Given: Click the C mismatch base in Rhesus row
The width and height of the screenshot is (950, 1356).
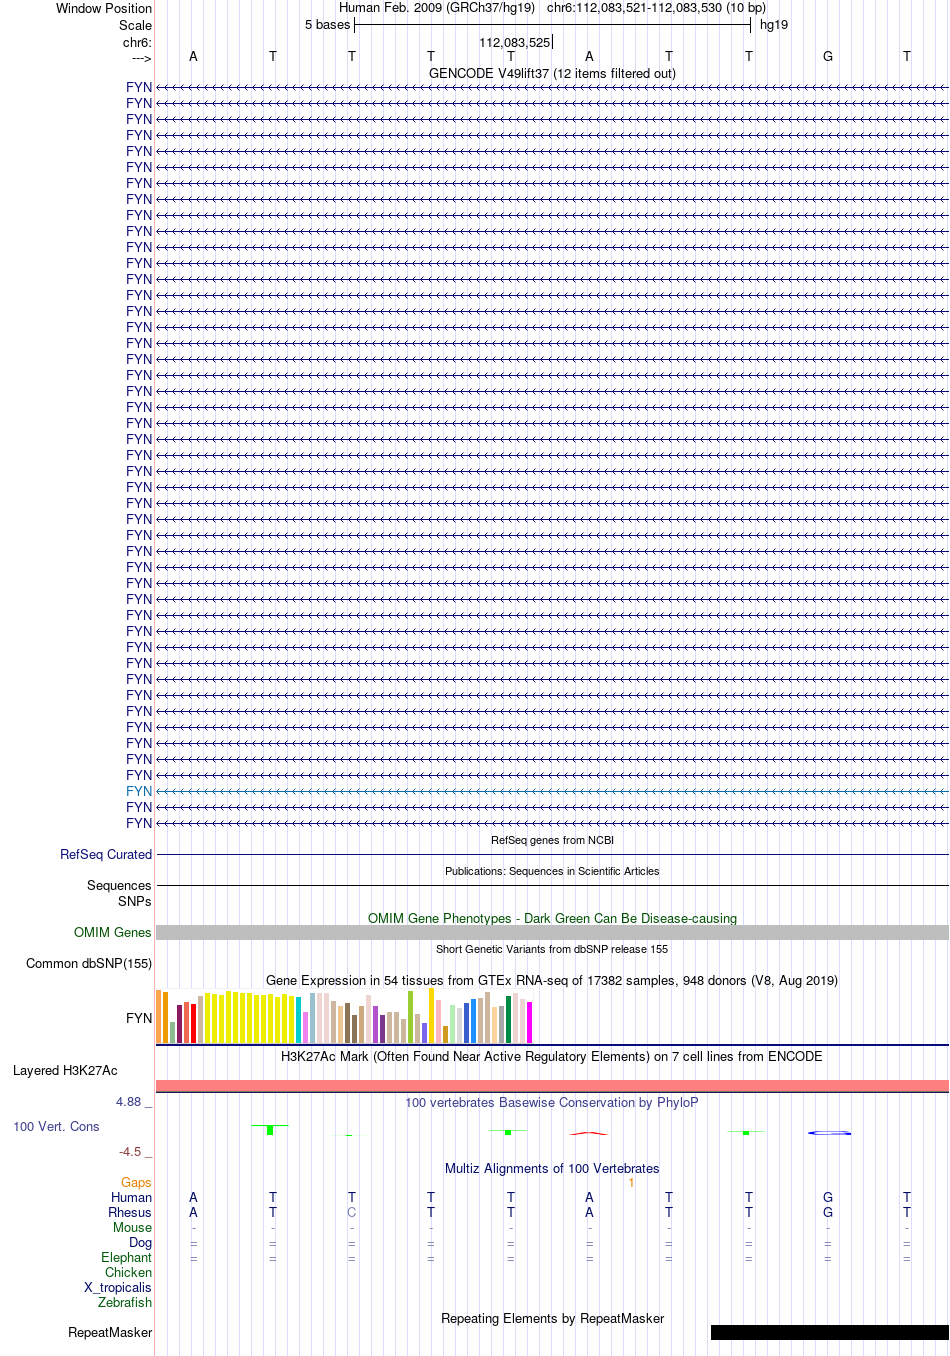Looking at the screenshot, I should (352, 1212).
